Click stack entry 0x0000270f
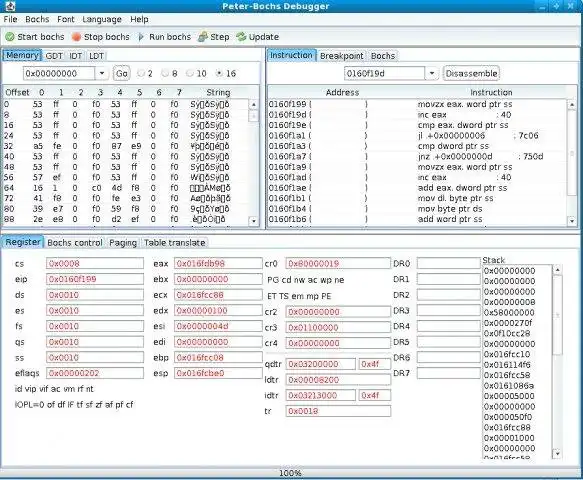583x480 pixels. [x=508, y=323]
